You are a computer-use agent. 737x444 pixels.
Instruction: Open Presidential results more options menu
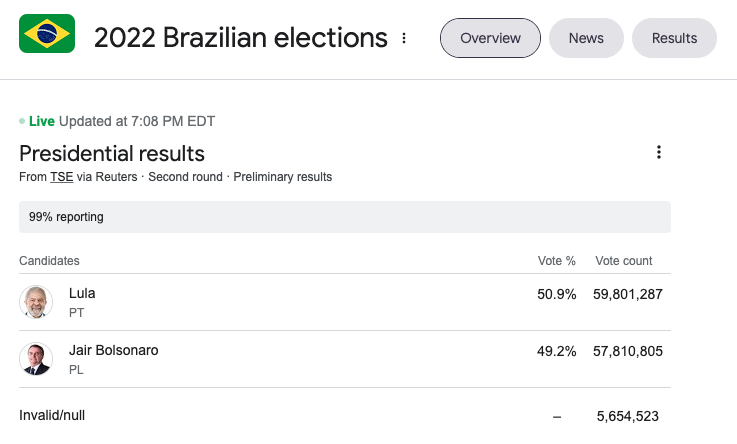pyautogui.click(x=658, y=152)
